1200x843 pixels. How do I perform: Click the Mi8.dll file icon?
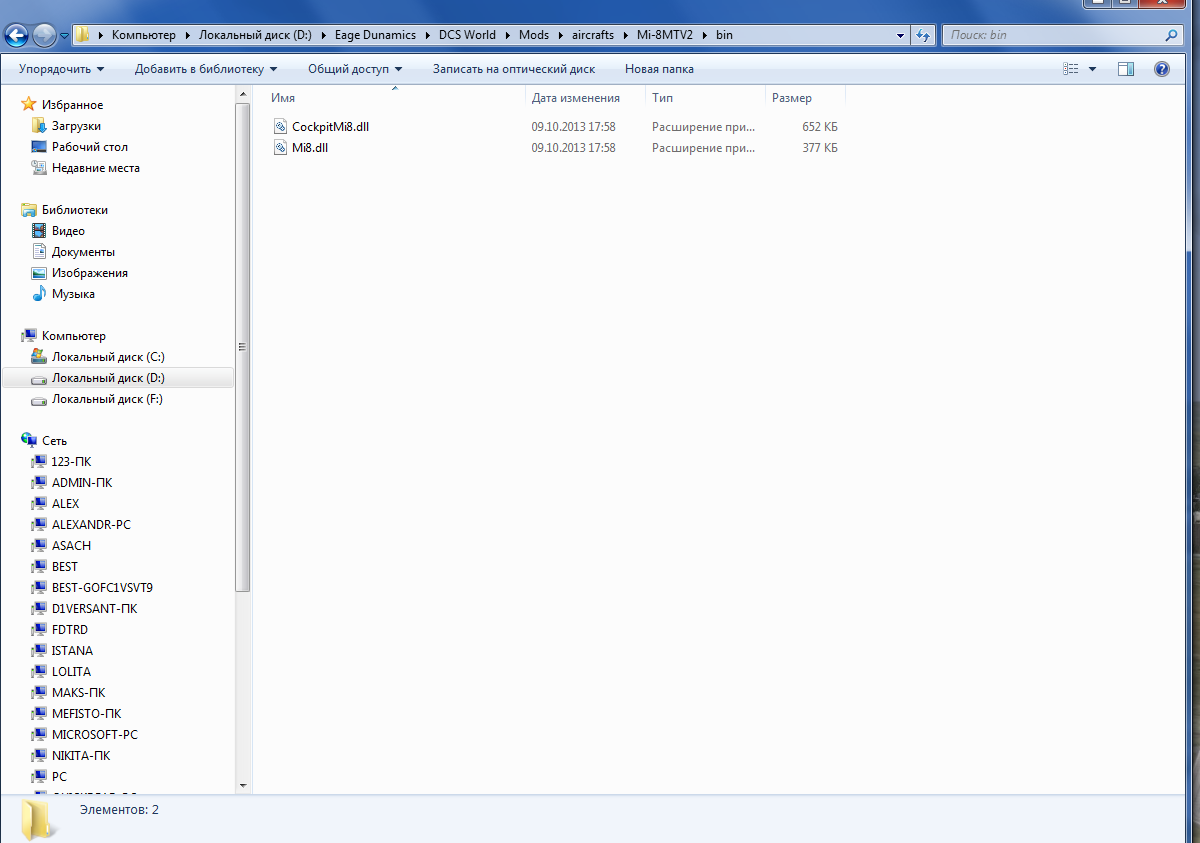280,148
